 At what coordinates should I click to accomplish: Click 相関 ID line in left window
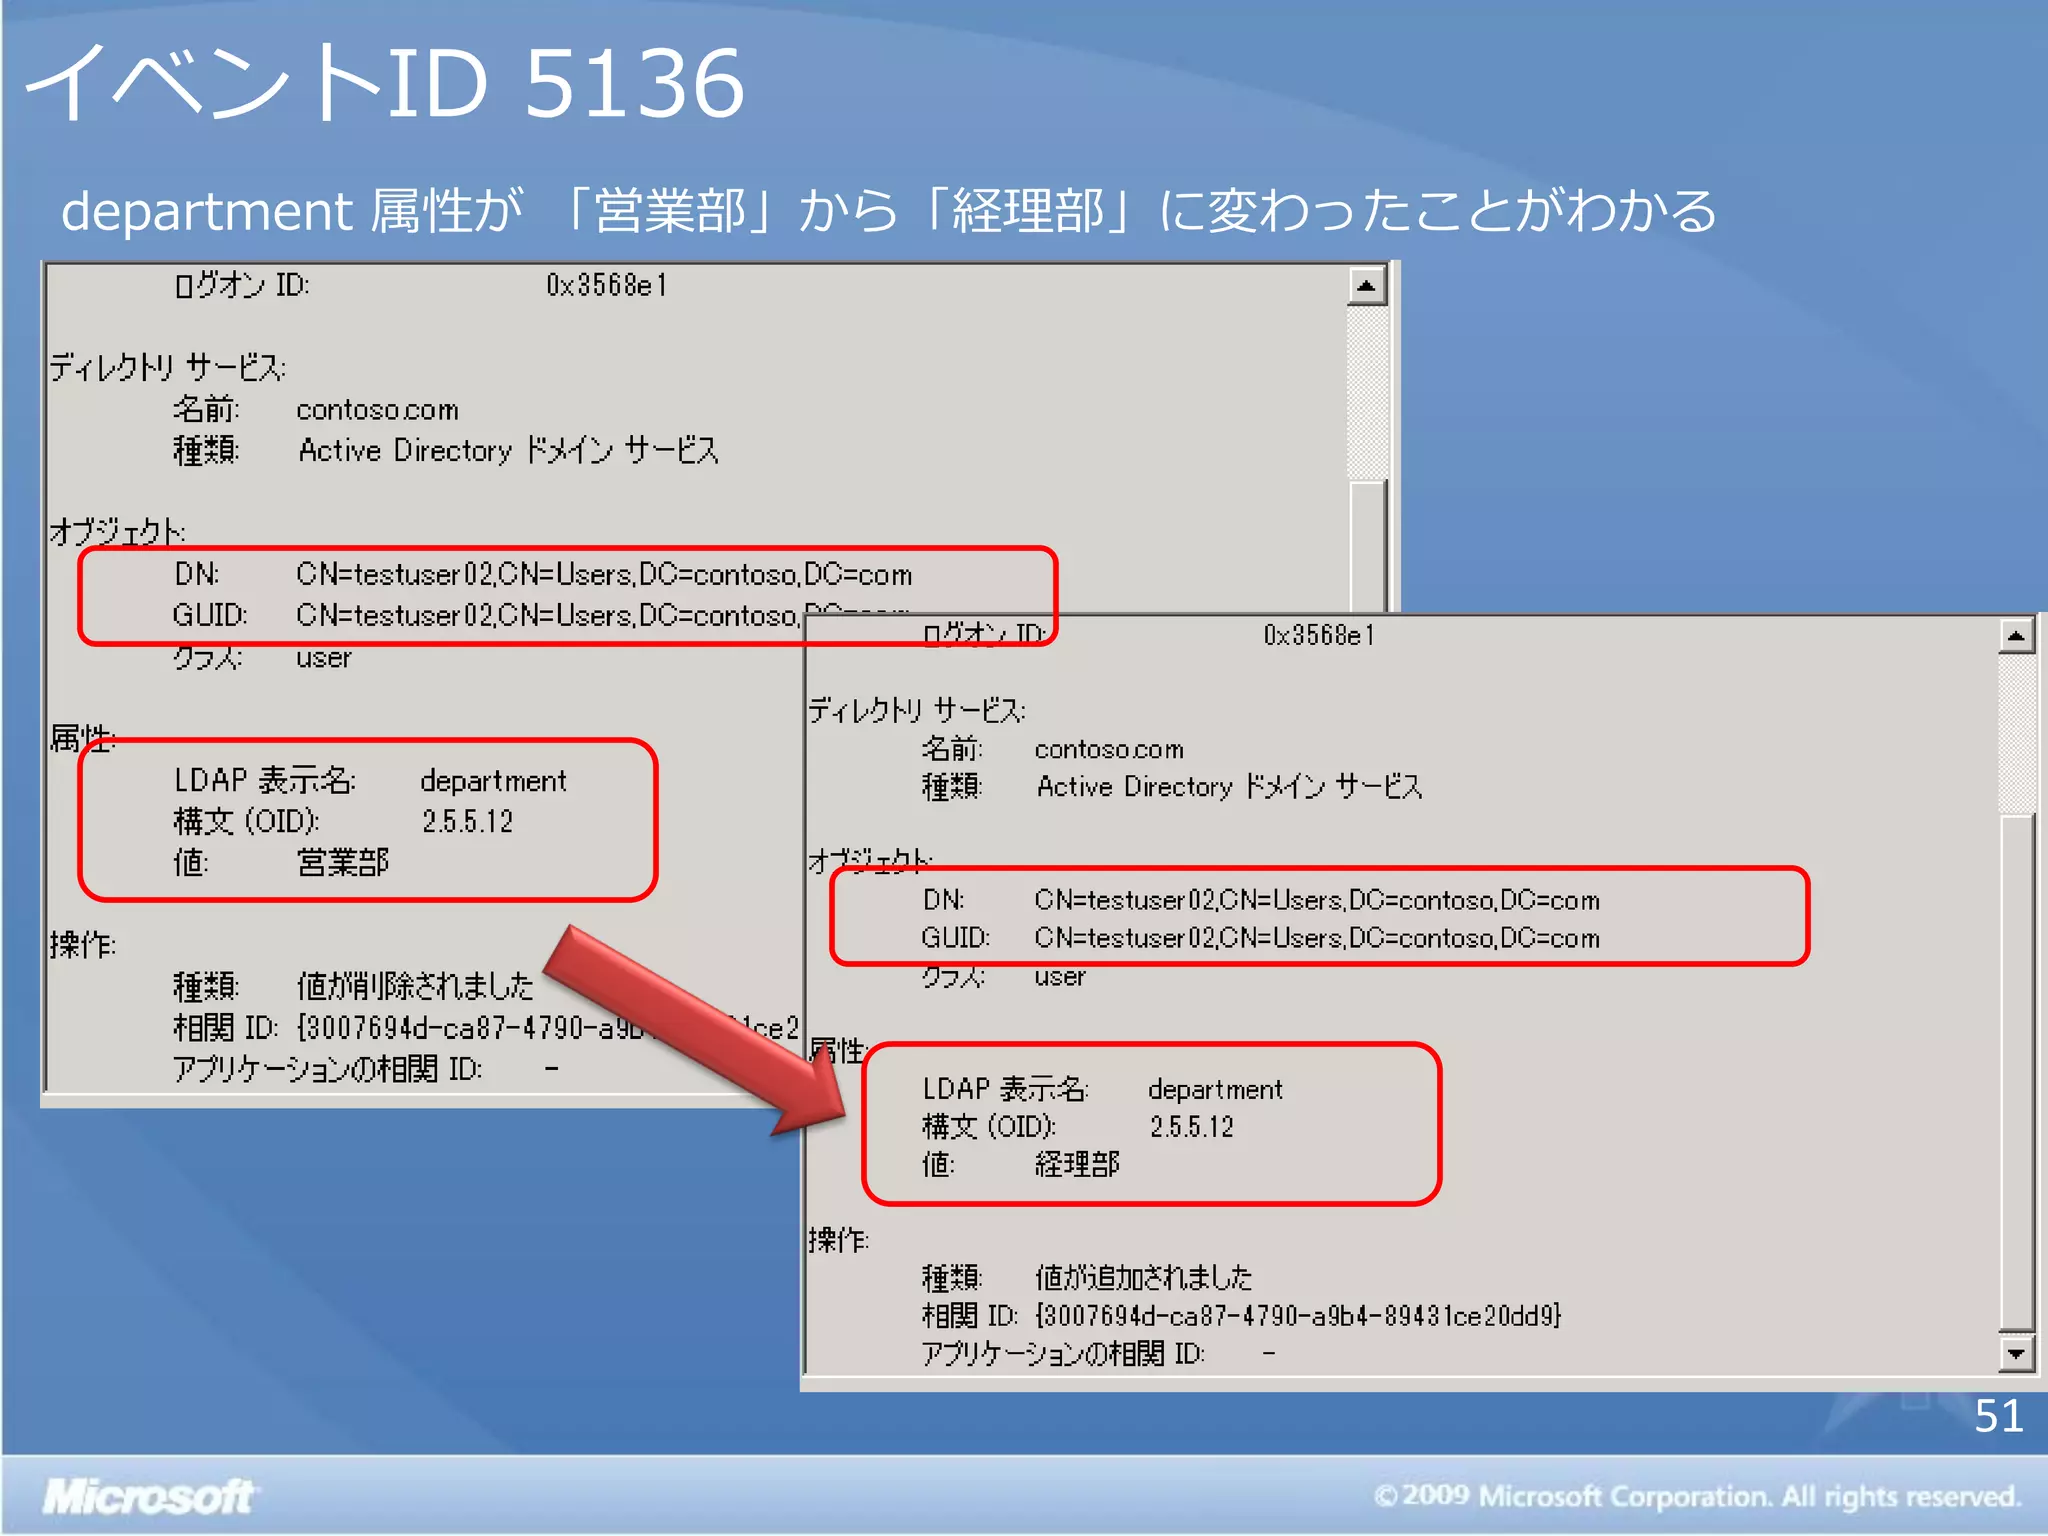pyautogui.click(x=486, y=1028)
